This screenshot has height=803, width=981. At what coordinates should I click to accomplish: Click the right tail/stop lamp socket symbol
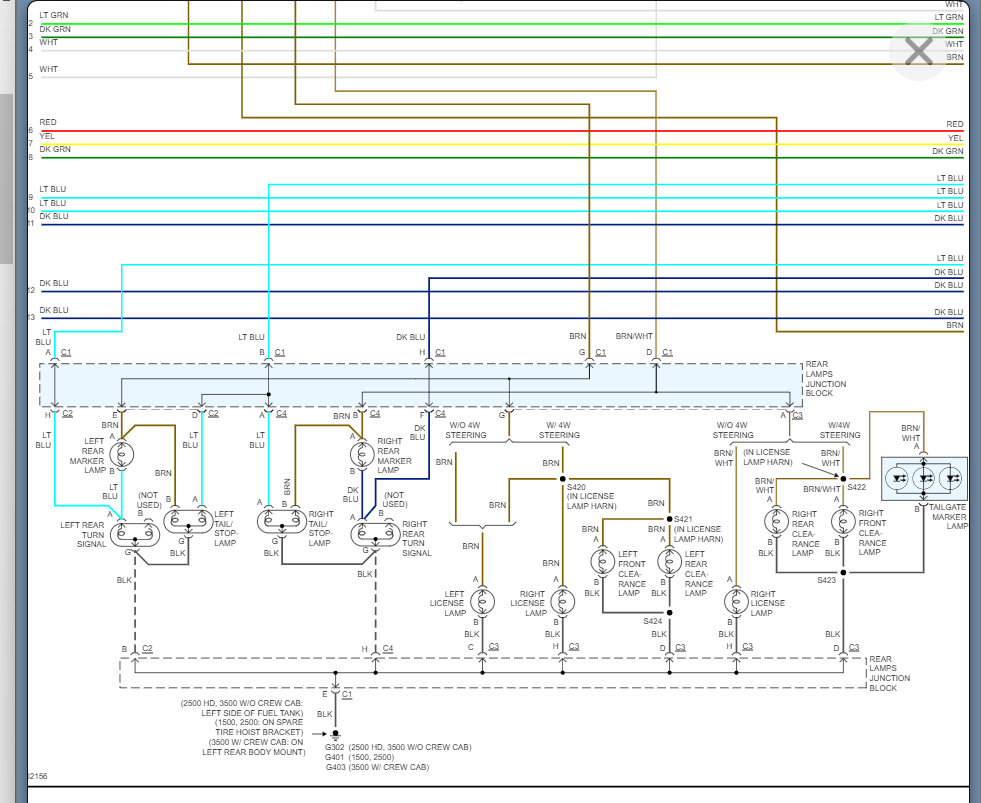pyautogui.click(x=282, y=521)
